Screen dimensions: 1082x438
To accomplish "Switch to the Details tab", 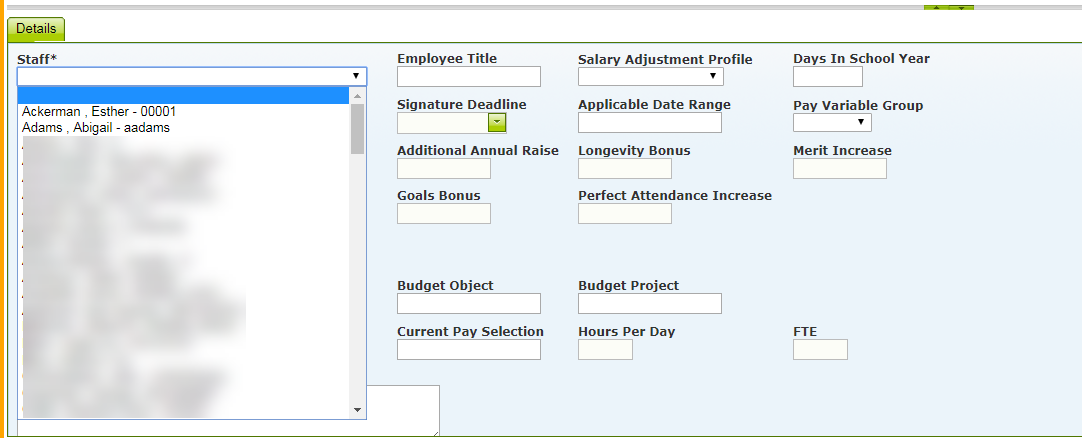I will point(36,29).
